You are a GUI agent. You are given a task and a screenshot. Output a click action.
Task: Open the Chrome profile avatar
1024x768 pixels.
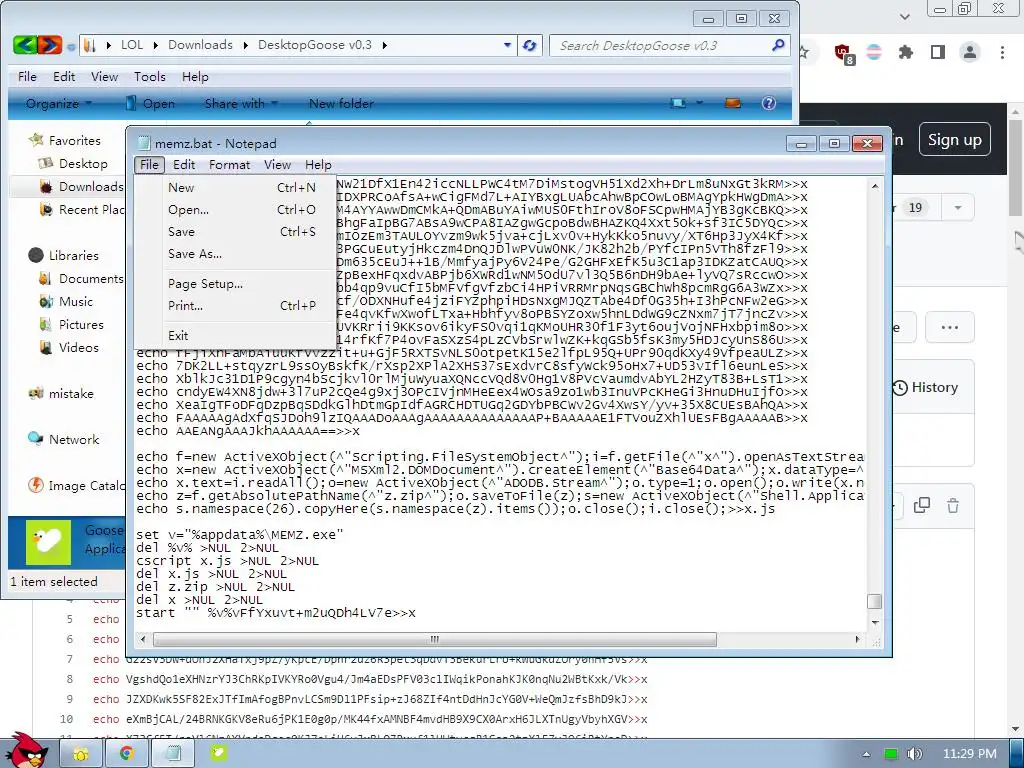(970, 52)
